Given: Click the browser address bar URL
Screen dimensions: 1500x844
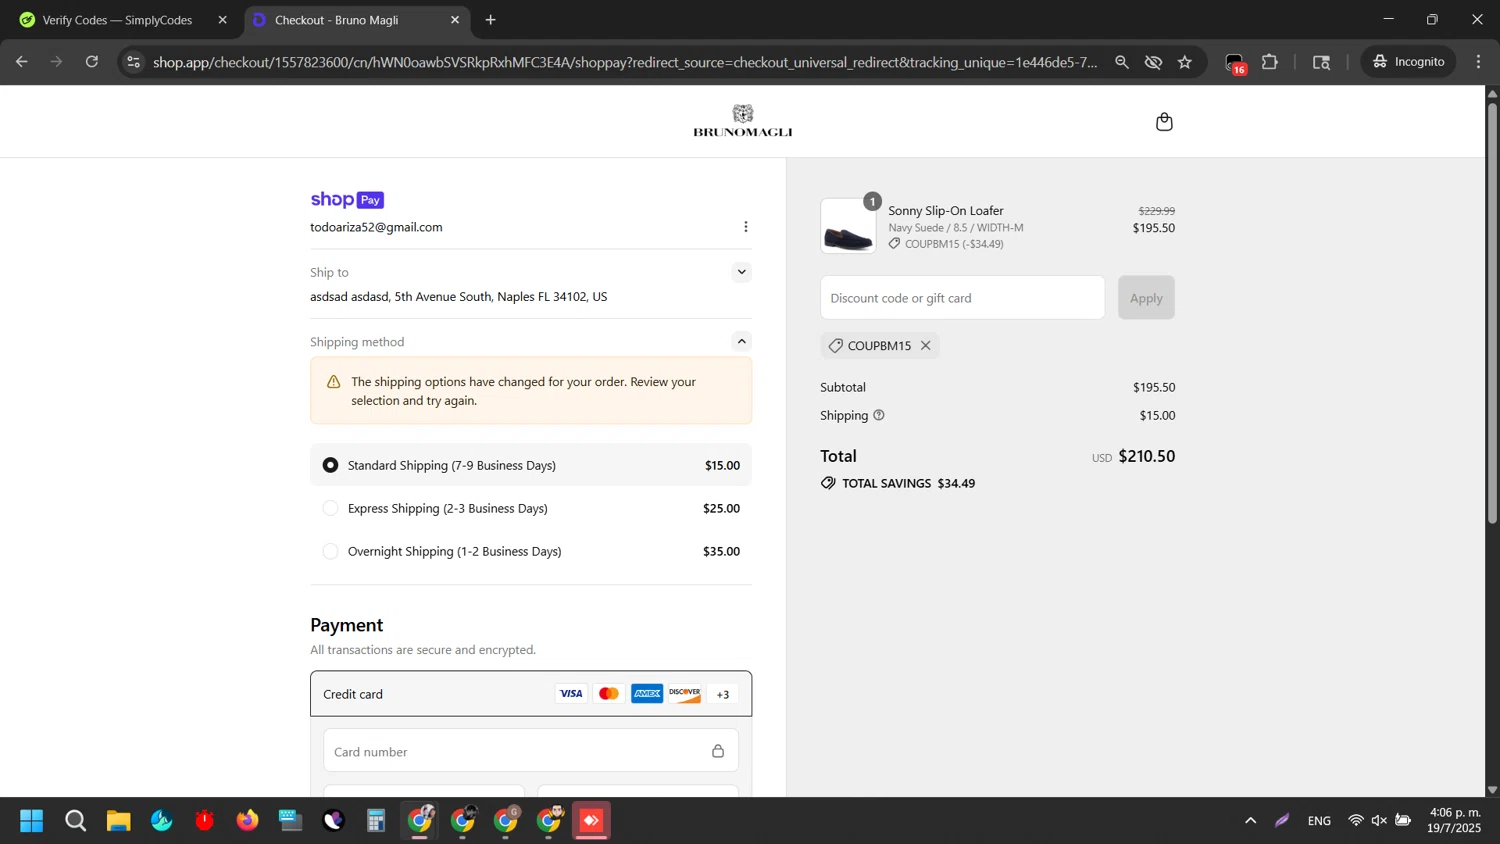Looking at the screenshot, I should (x=625, y=62).
